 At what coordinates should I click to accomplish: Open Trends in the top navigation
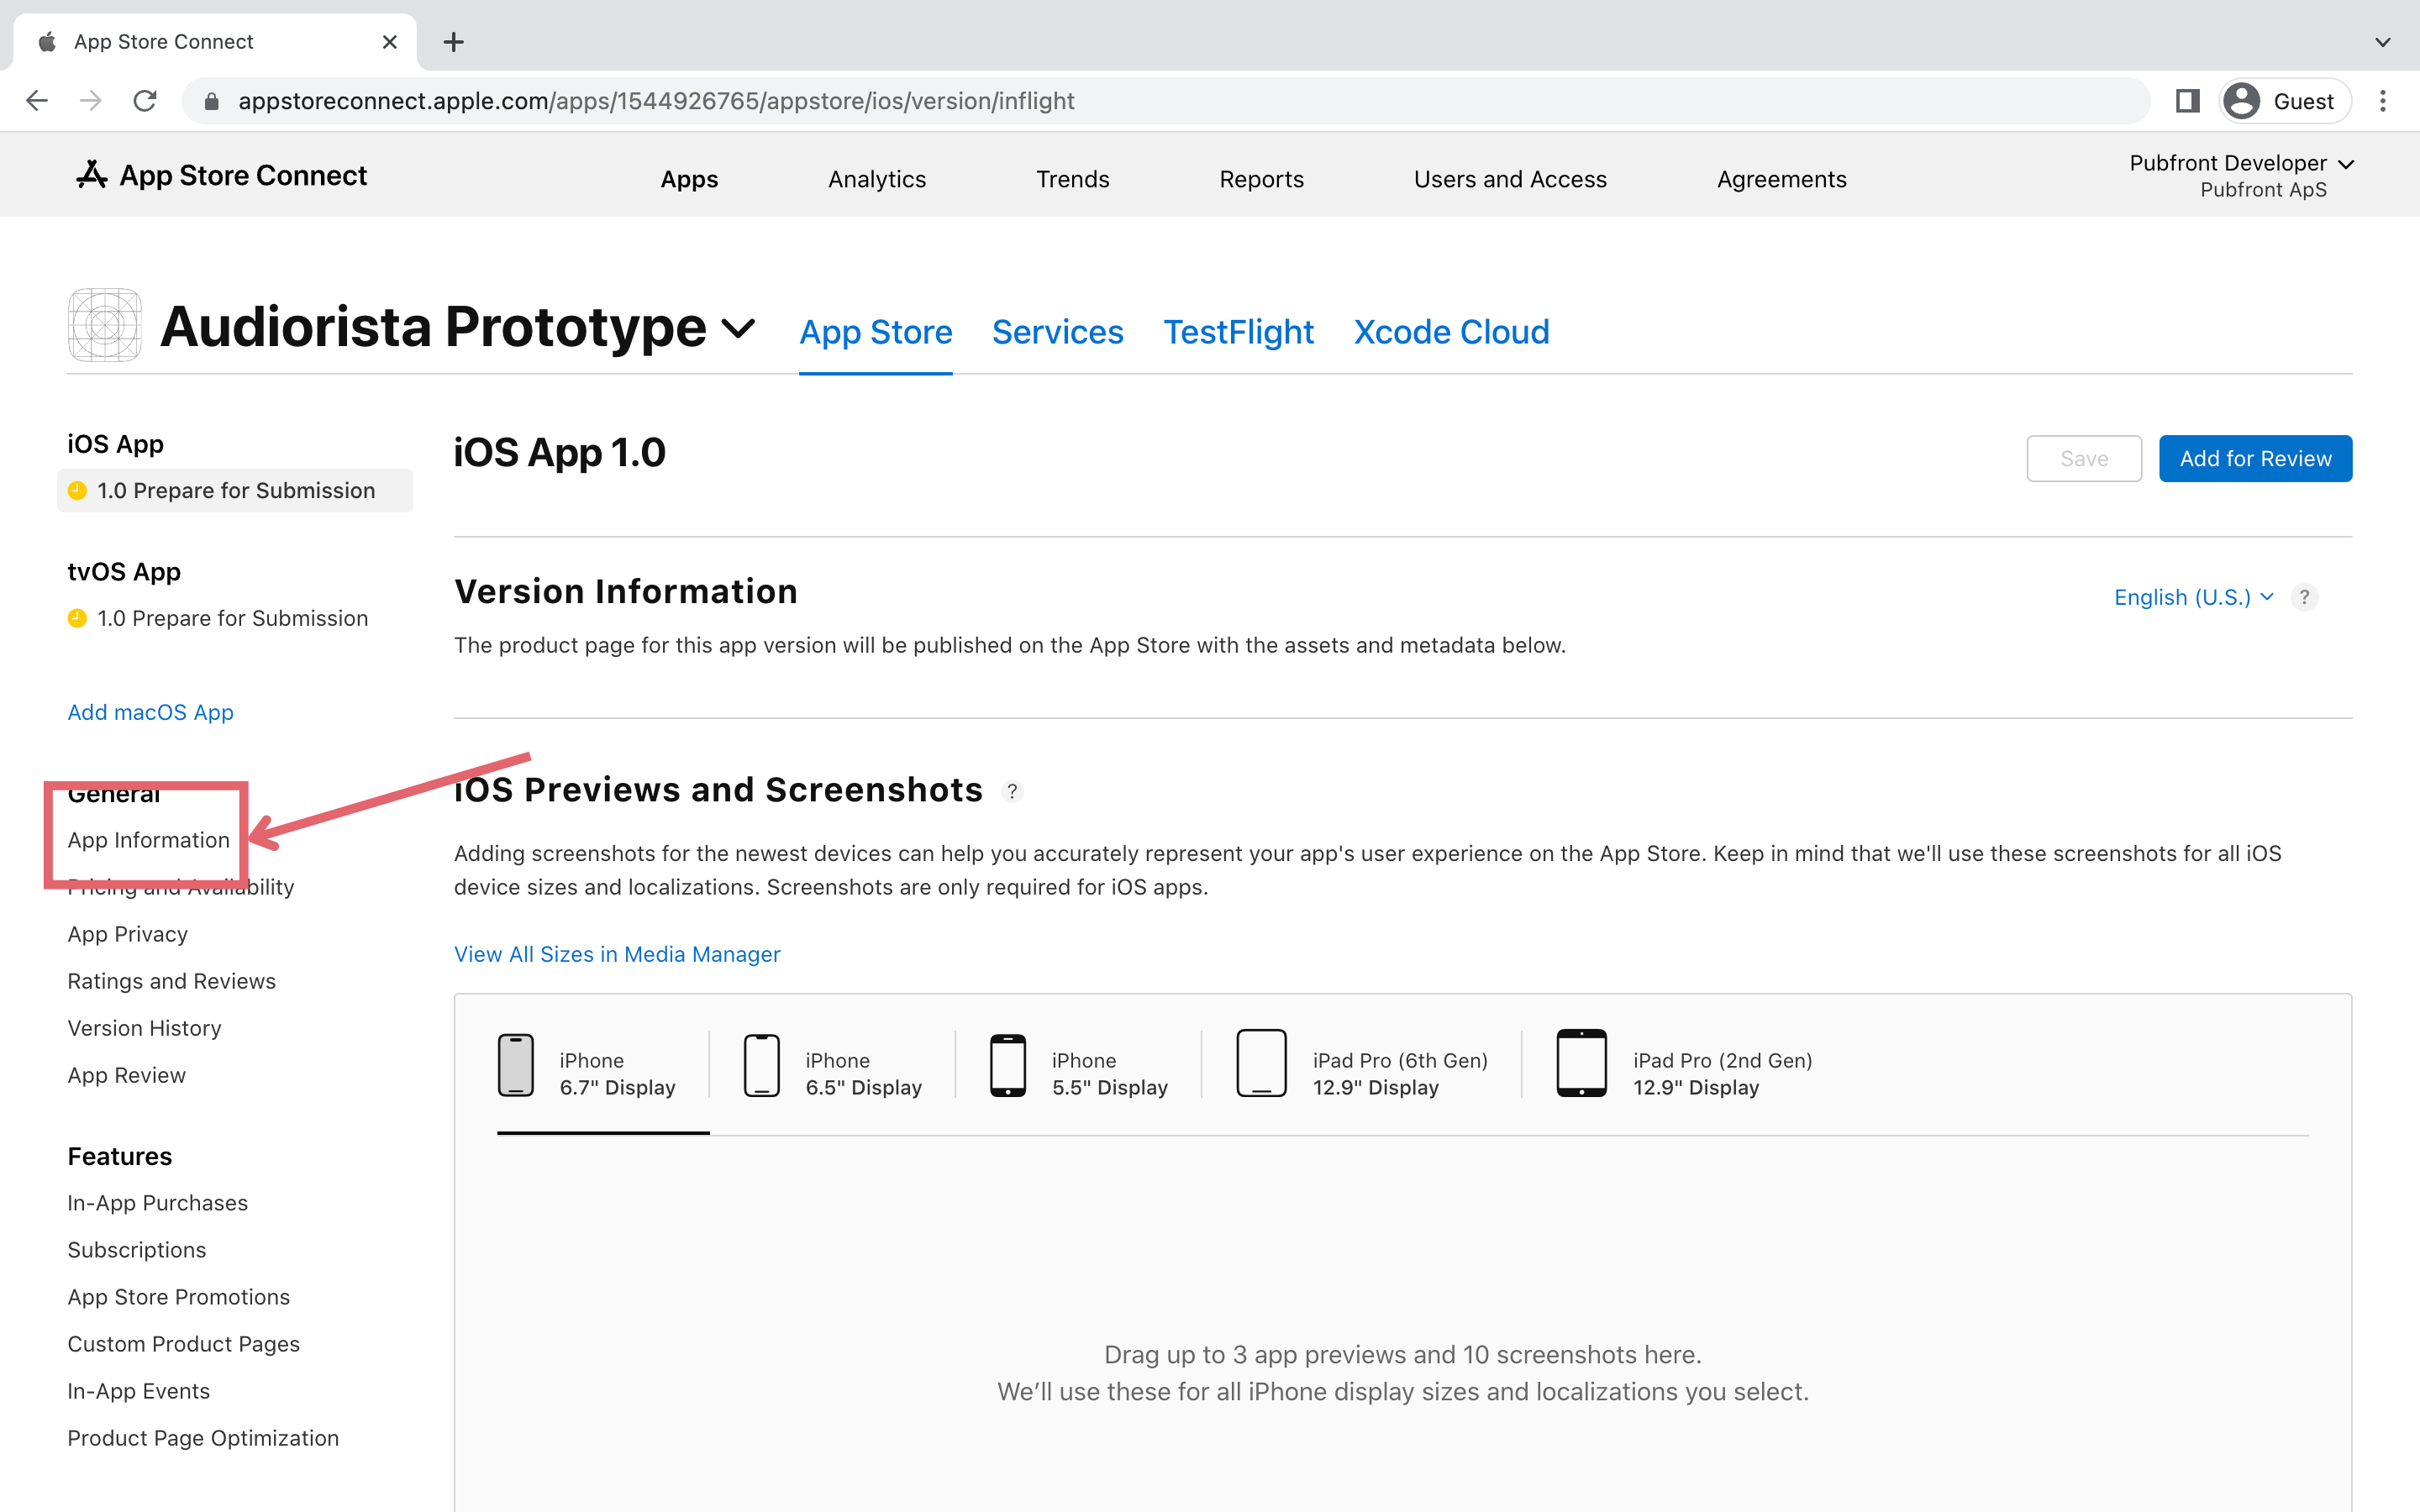pyautogui.click(x=1072, y=179)
